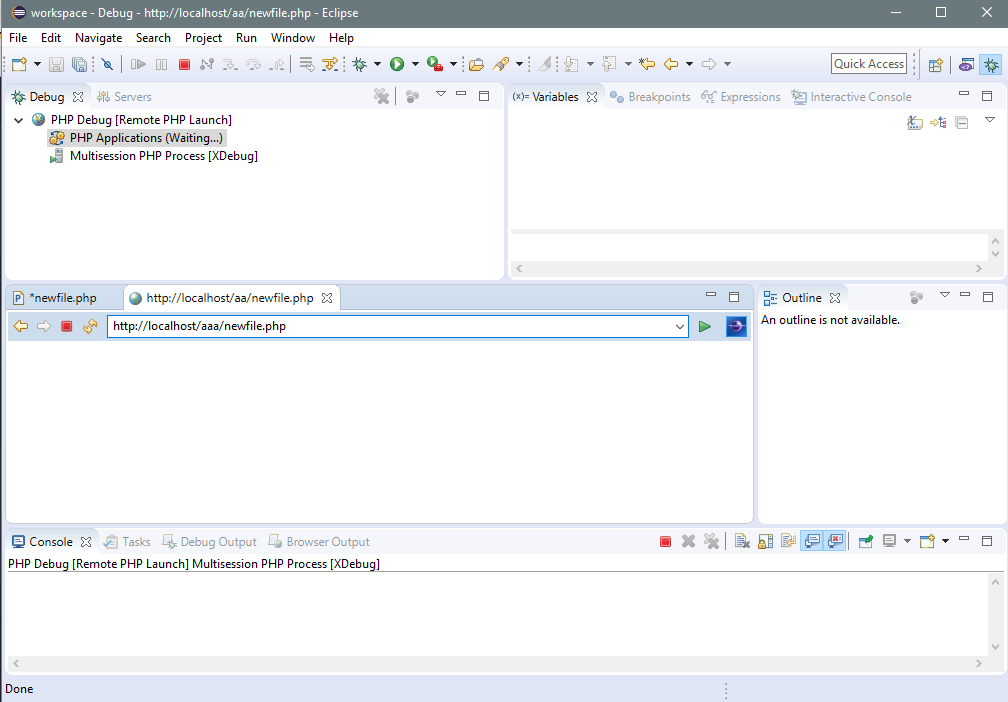Pin the Console view
1008x702 pixels.
tap(866, 541)
